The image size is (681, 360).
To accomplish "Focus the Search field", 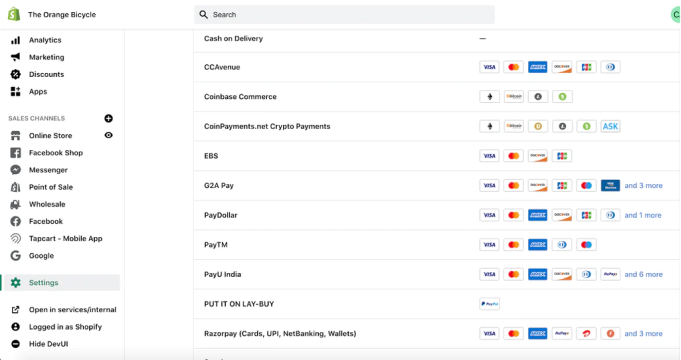I will click(344, 15).
